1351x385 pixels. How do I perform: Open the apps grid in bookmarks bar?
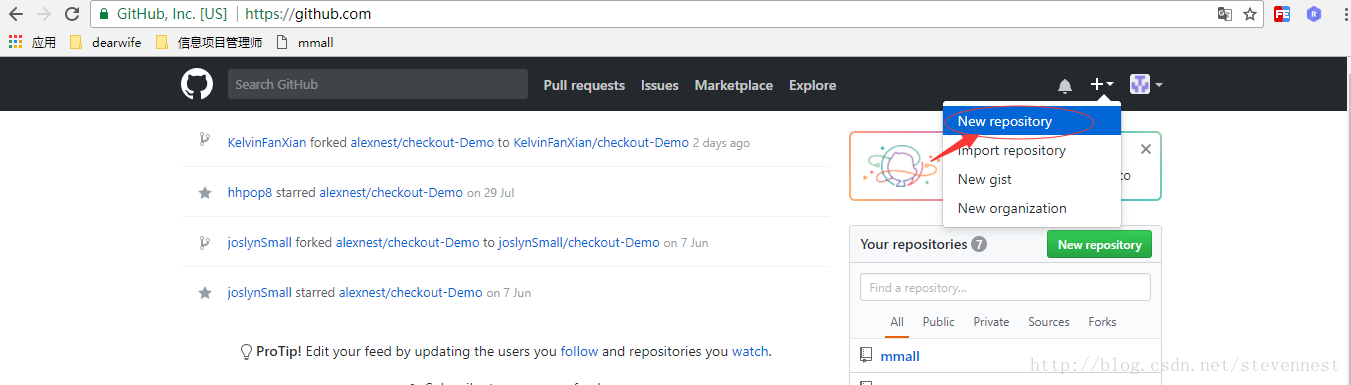(15, 42)
